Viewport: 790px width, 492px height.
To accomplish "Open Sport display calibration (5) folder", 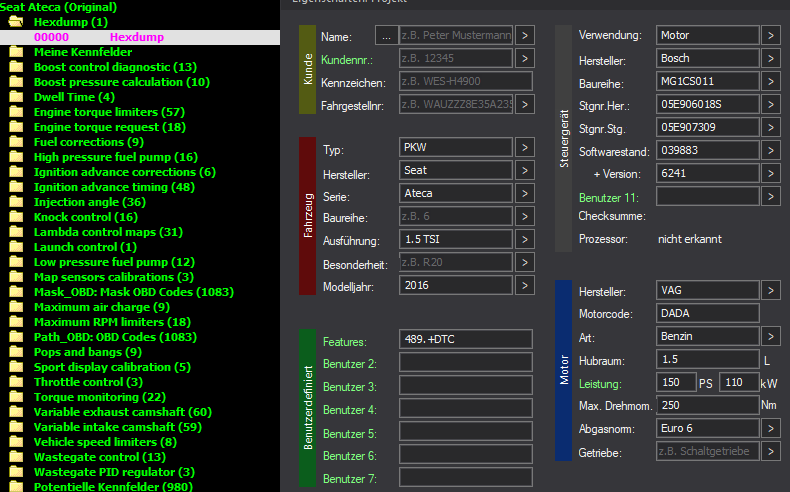I will coord(112,367).
